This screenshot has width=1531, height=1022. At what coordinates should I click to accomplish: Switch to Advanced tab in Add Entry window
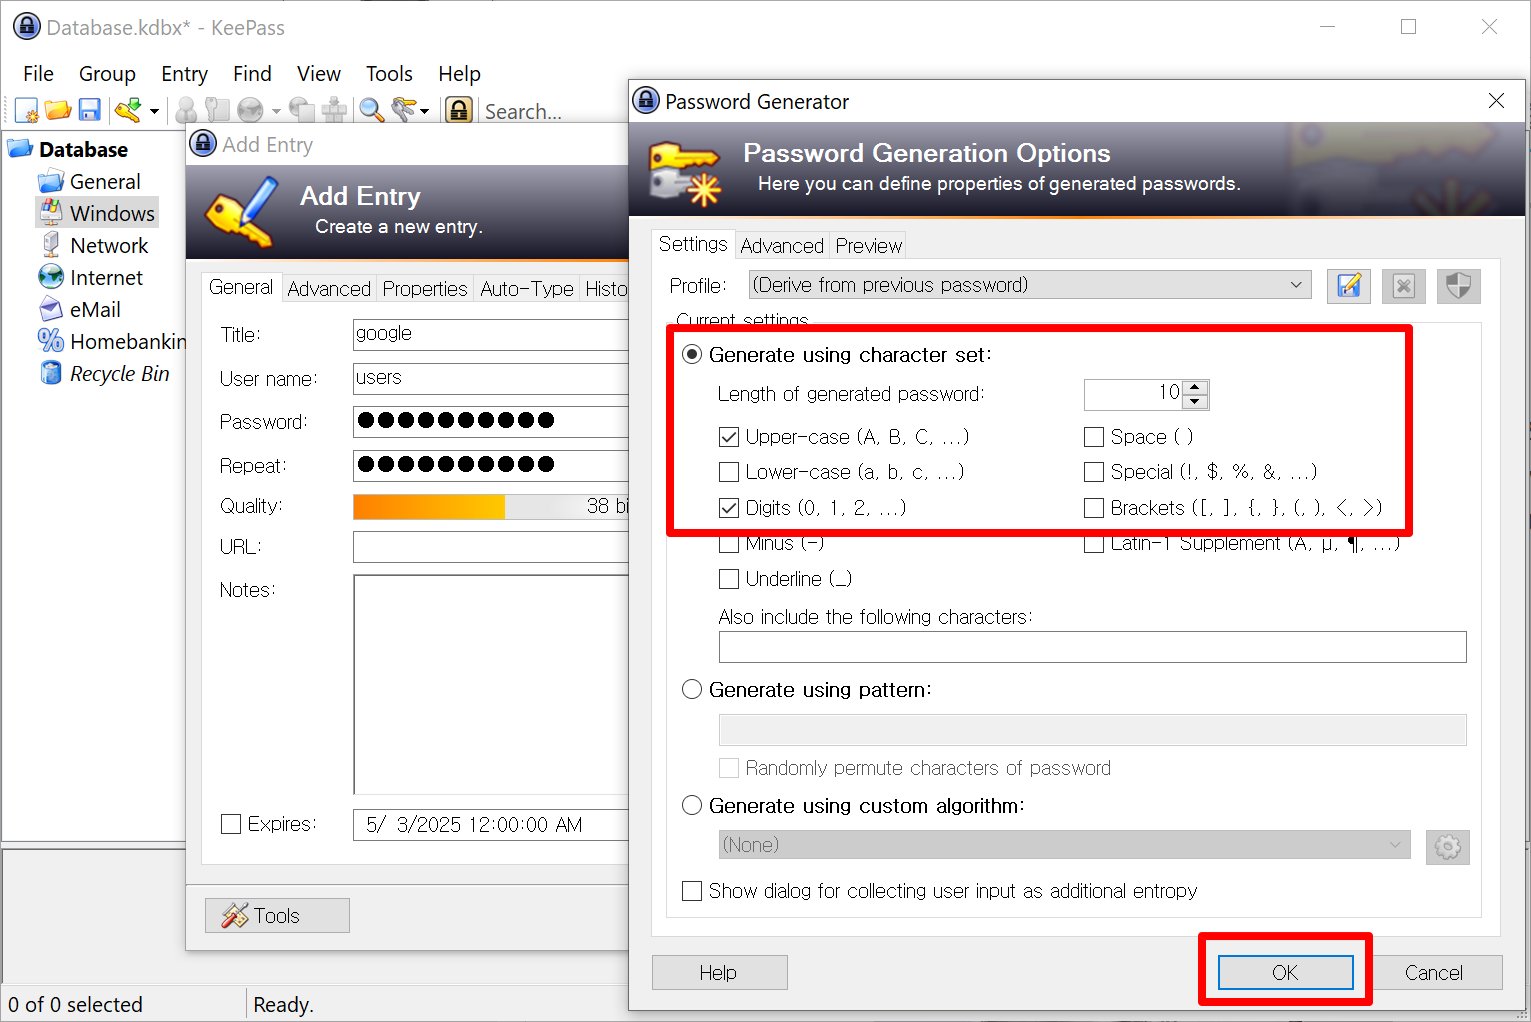[329, 289]
